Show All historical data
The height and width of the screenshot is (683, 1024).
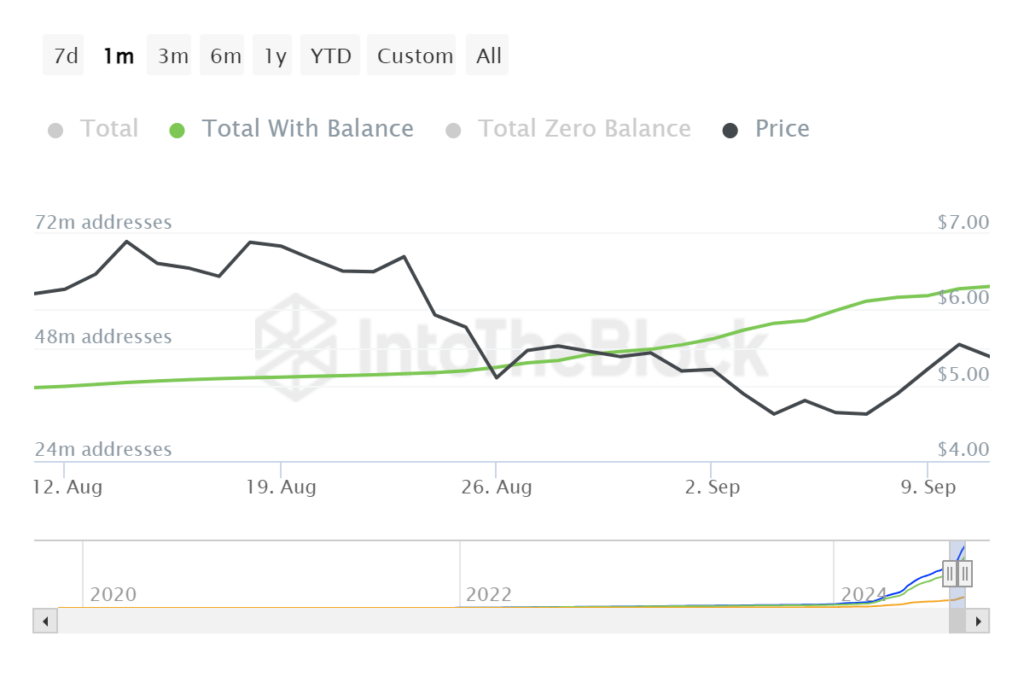[487, 56]
